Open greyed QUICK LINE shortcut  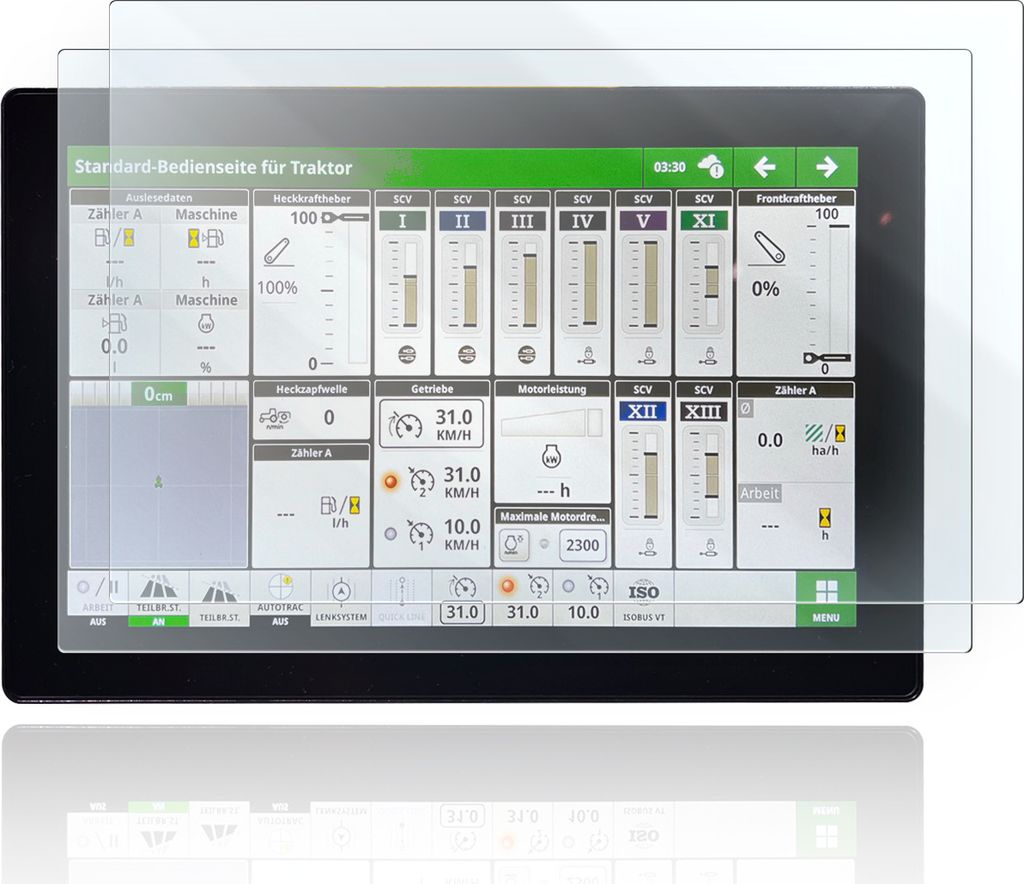402,599
